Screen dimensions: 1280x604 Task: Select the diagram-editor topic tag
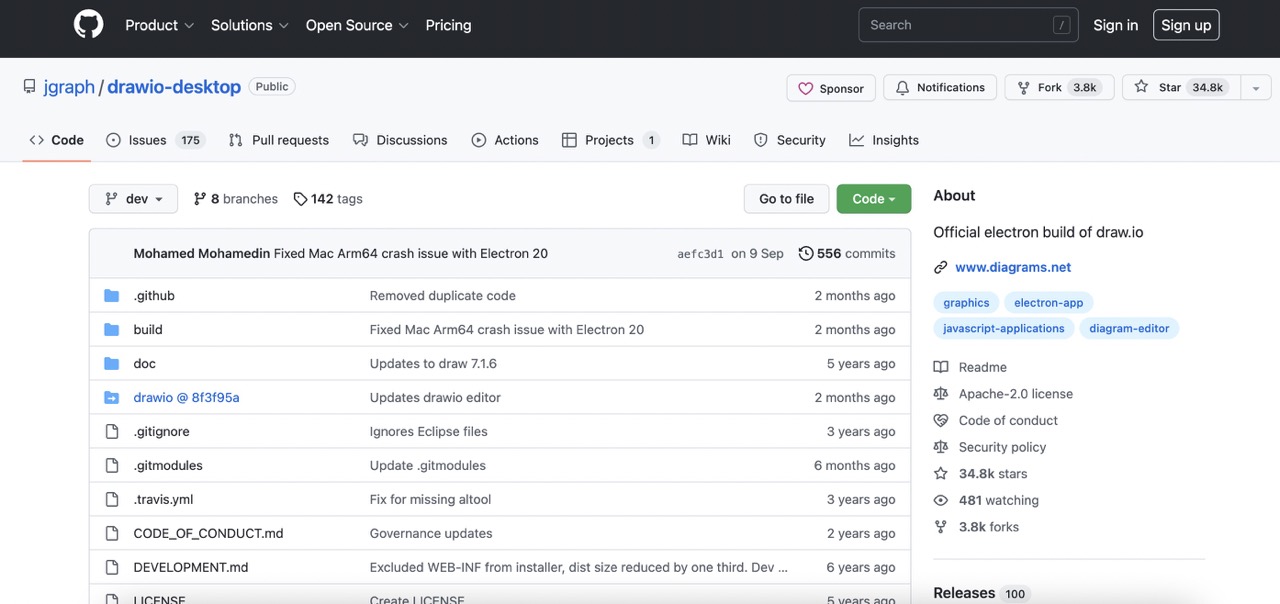point(1129,328)
